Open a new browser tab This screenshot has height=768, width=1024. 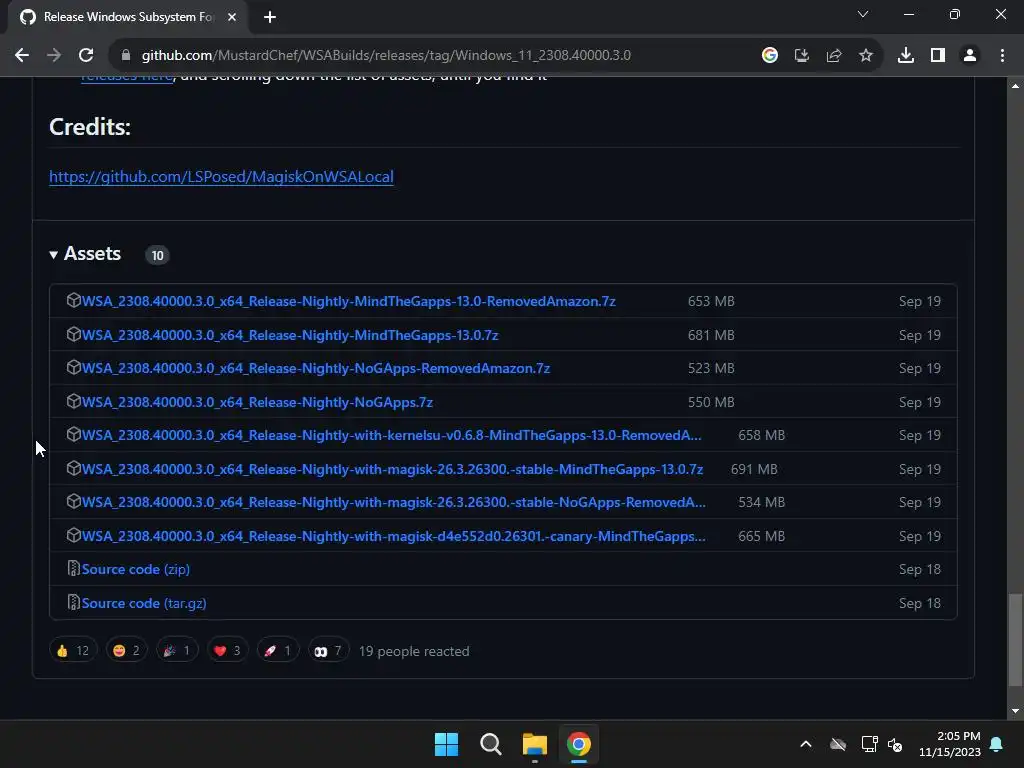pyautogui.click(x=270, y=18)
